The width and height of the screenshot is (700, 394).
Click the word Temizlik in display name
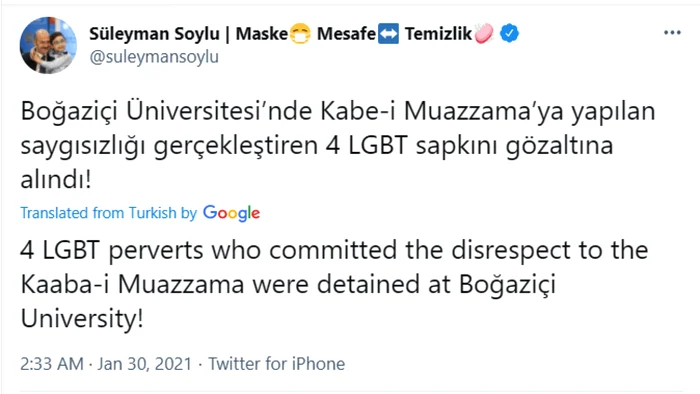pyautogui.click(x=438, y=34)
